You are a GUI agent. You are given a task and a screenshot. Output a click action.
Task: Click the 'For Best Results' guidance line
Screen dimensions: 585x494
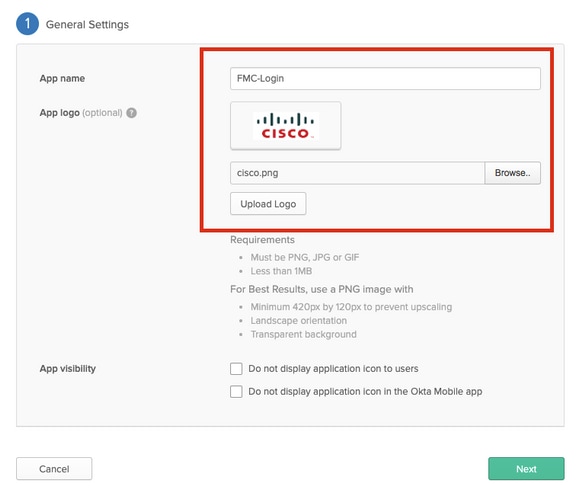click(x=322, y=289)
